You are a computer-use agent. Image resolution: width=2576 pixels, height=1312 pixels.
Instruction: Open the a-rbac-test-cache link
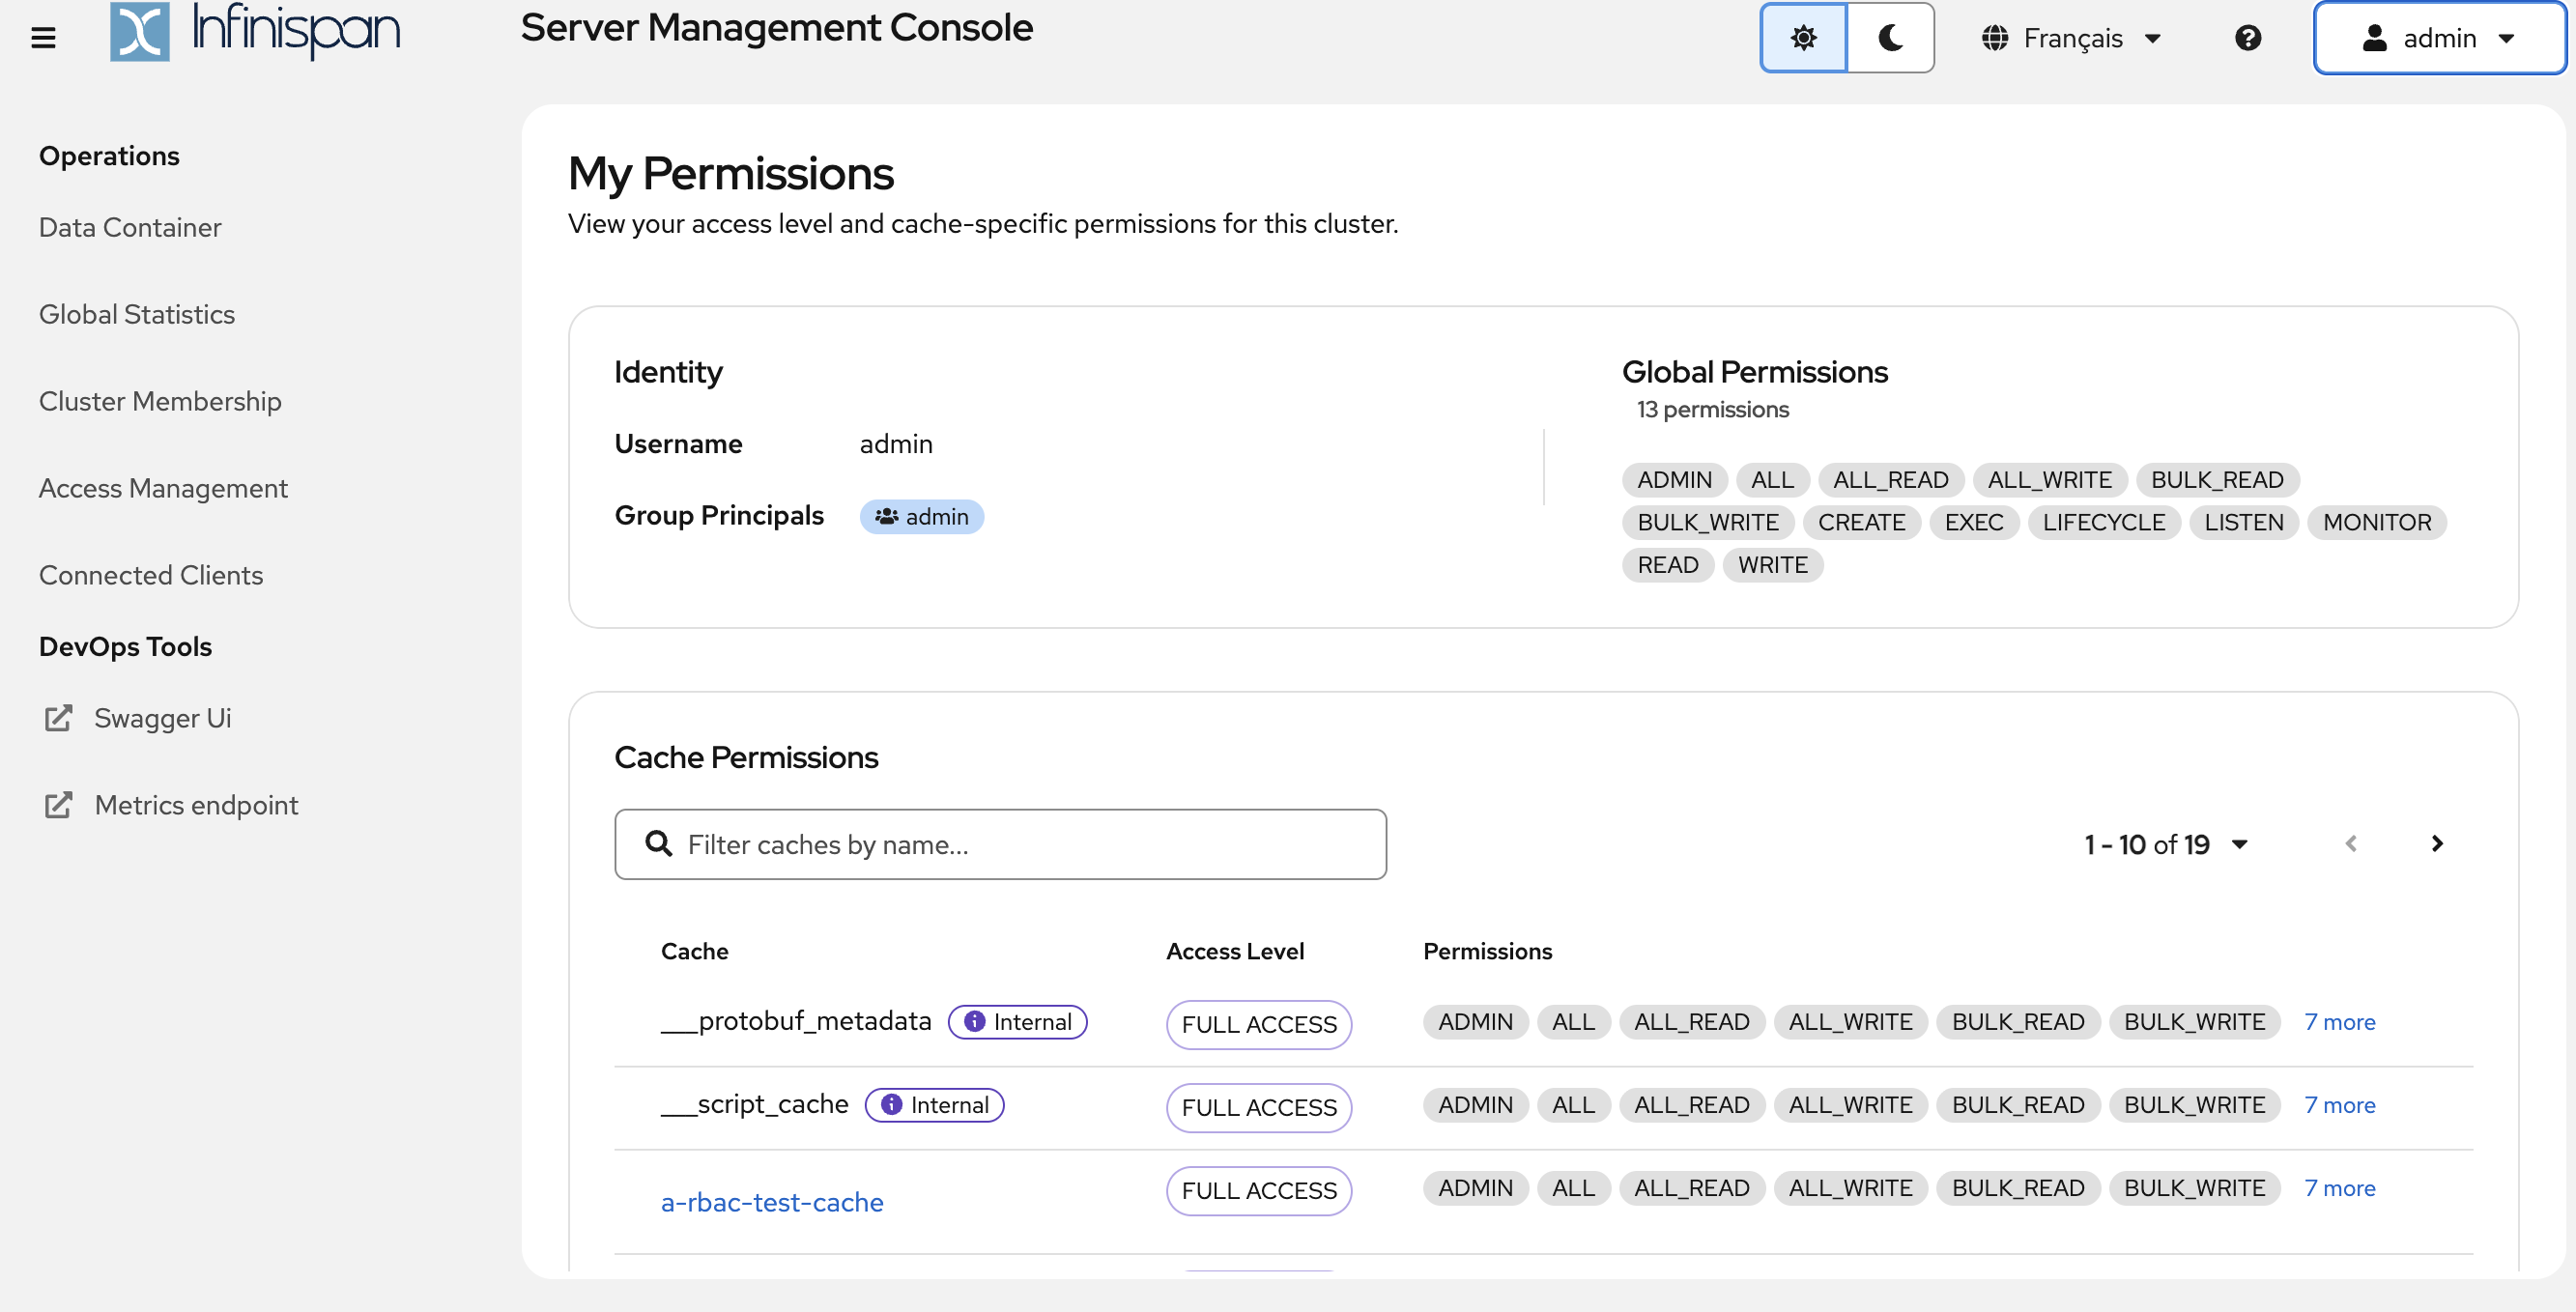772,1202
